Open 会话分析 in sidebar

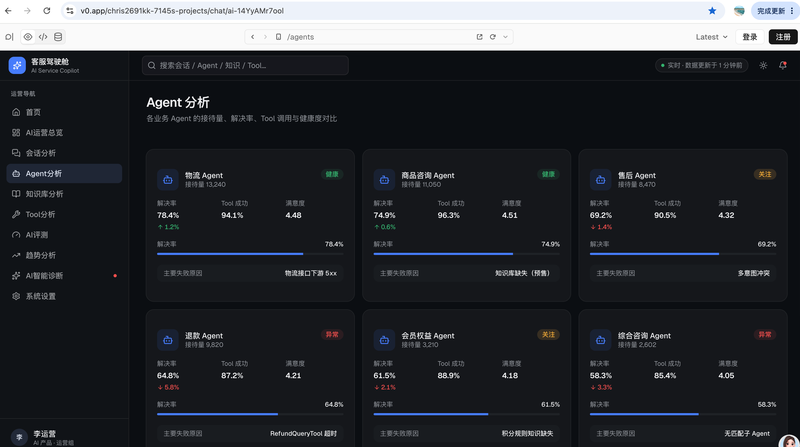point(64,153)
